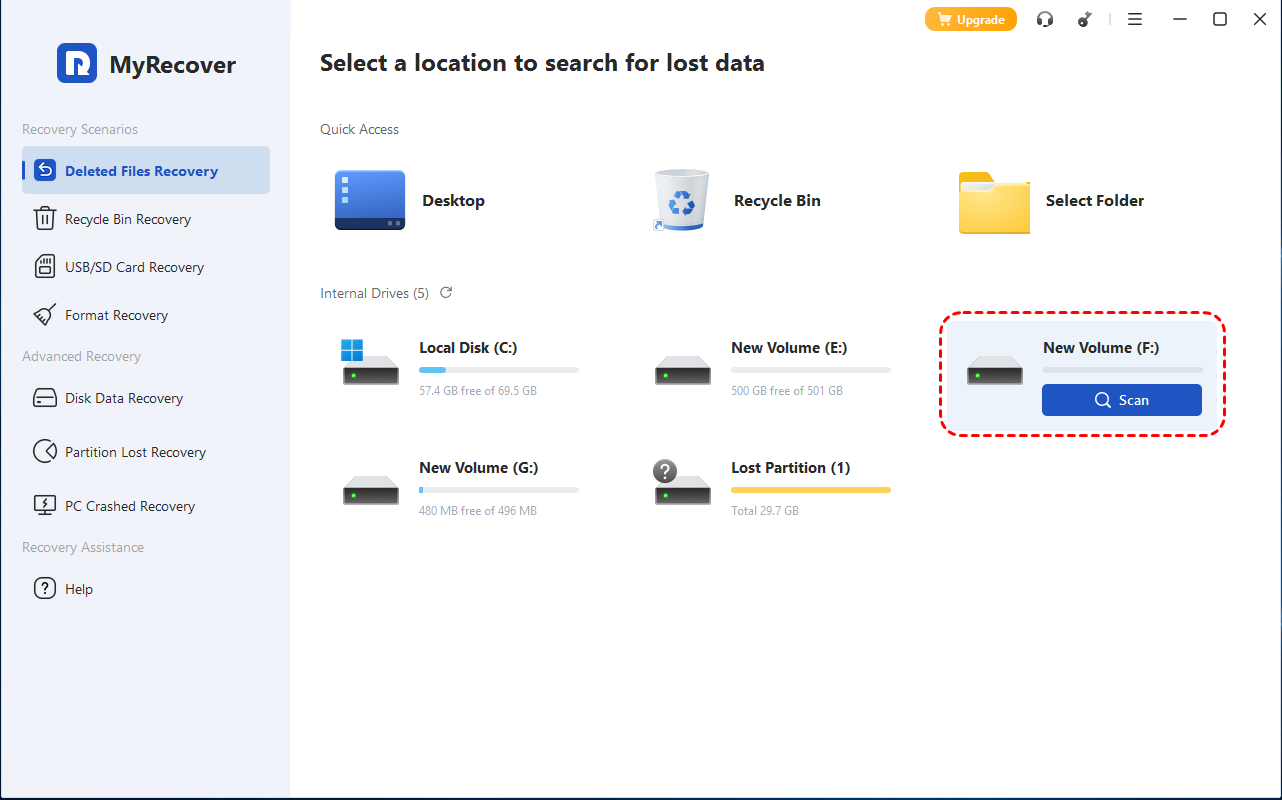The image size is (1282, 800).
Task: Click "Total 29.7 GB" text
Action: coord(765,510)
